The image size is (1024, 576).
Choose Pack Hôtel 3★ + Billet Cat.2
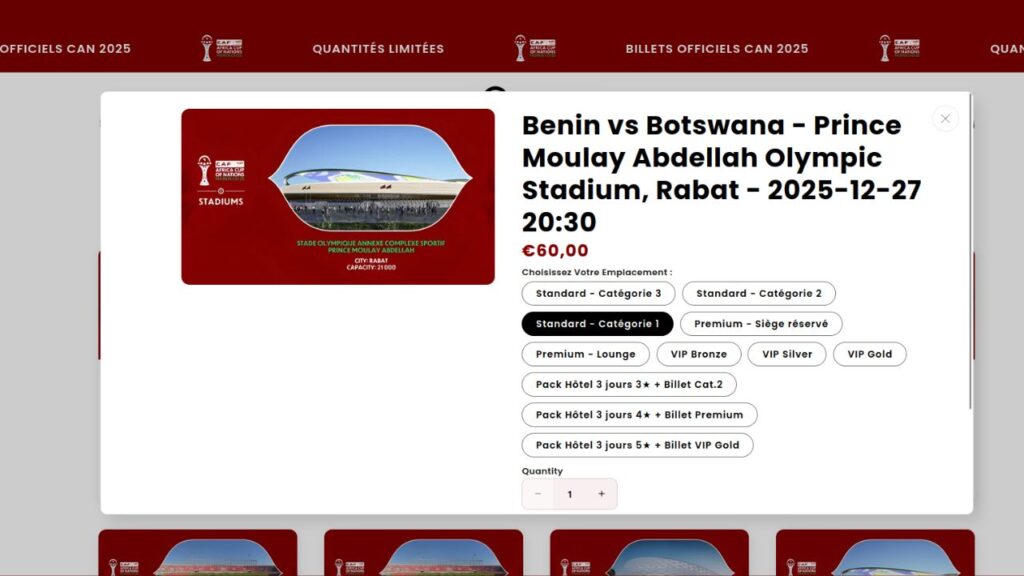[629, 385]
